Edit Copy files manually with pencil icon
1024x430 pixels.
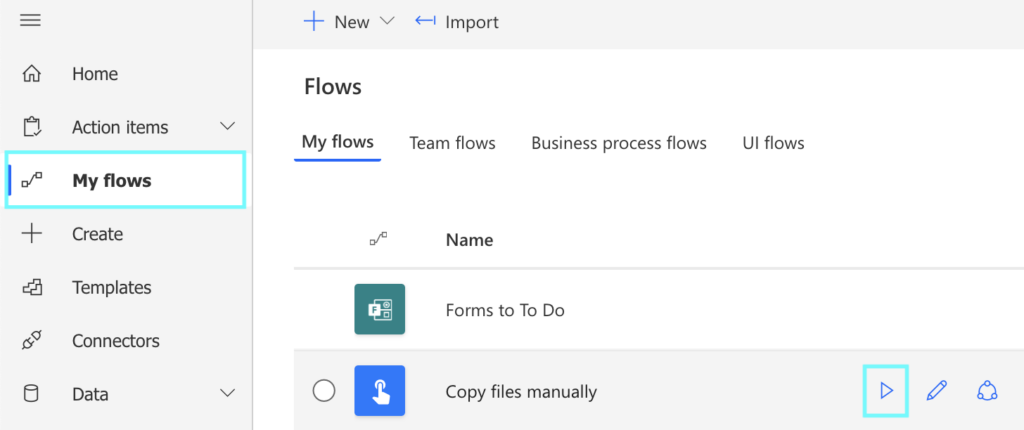[936, 391]
